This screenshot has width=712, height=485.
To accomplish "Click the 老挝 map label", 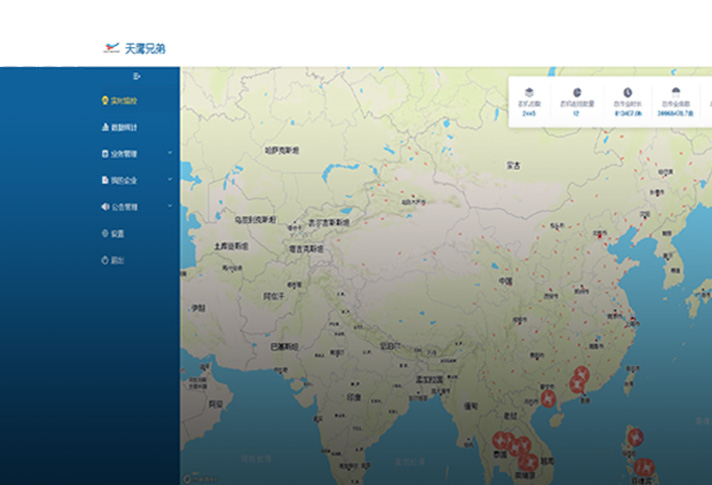I will [510, 416].
